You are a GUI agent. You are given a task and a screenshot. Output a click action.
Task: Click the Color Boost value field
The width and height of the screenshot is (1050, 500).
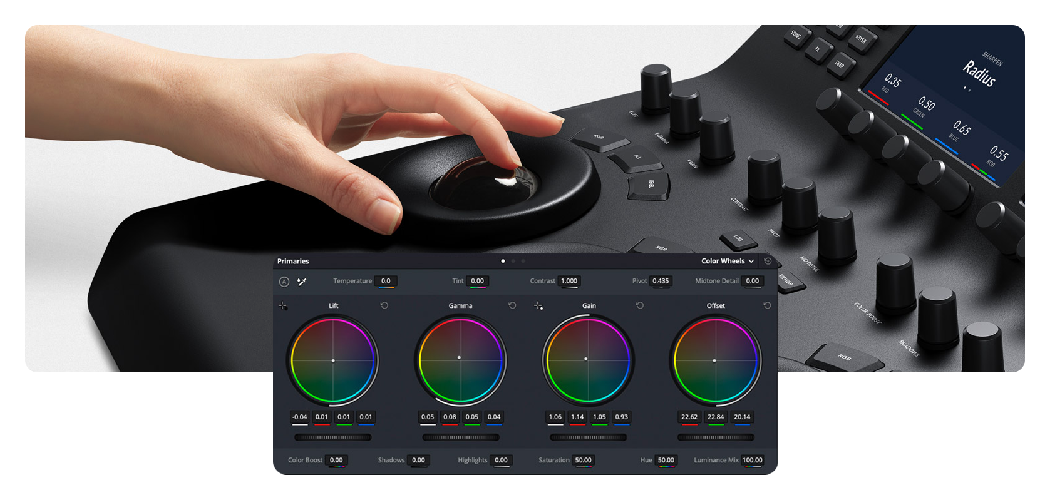336,461
